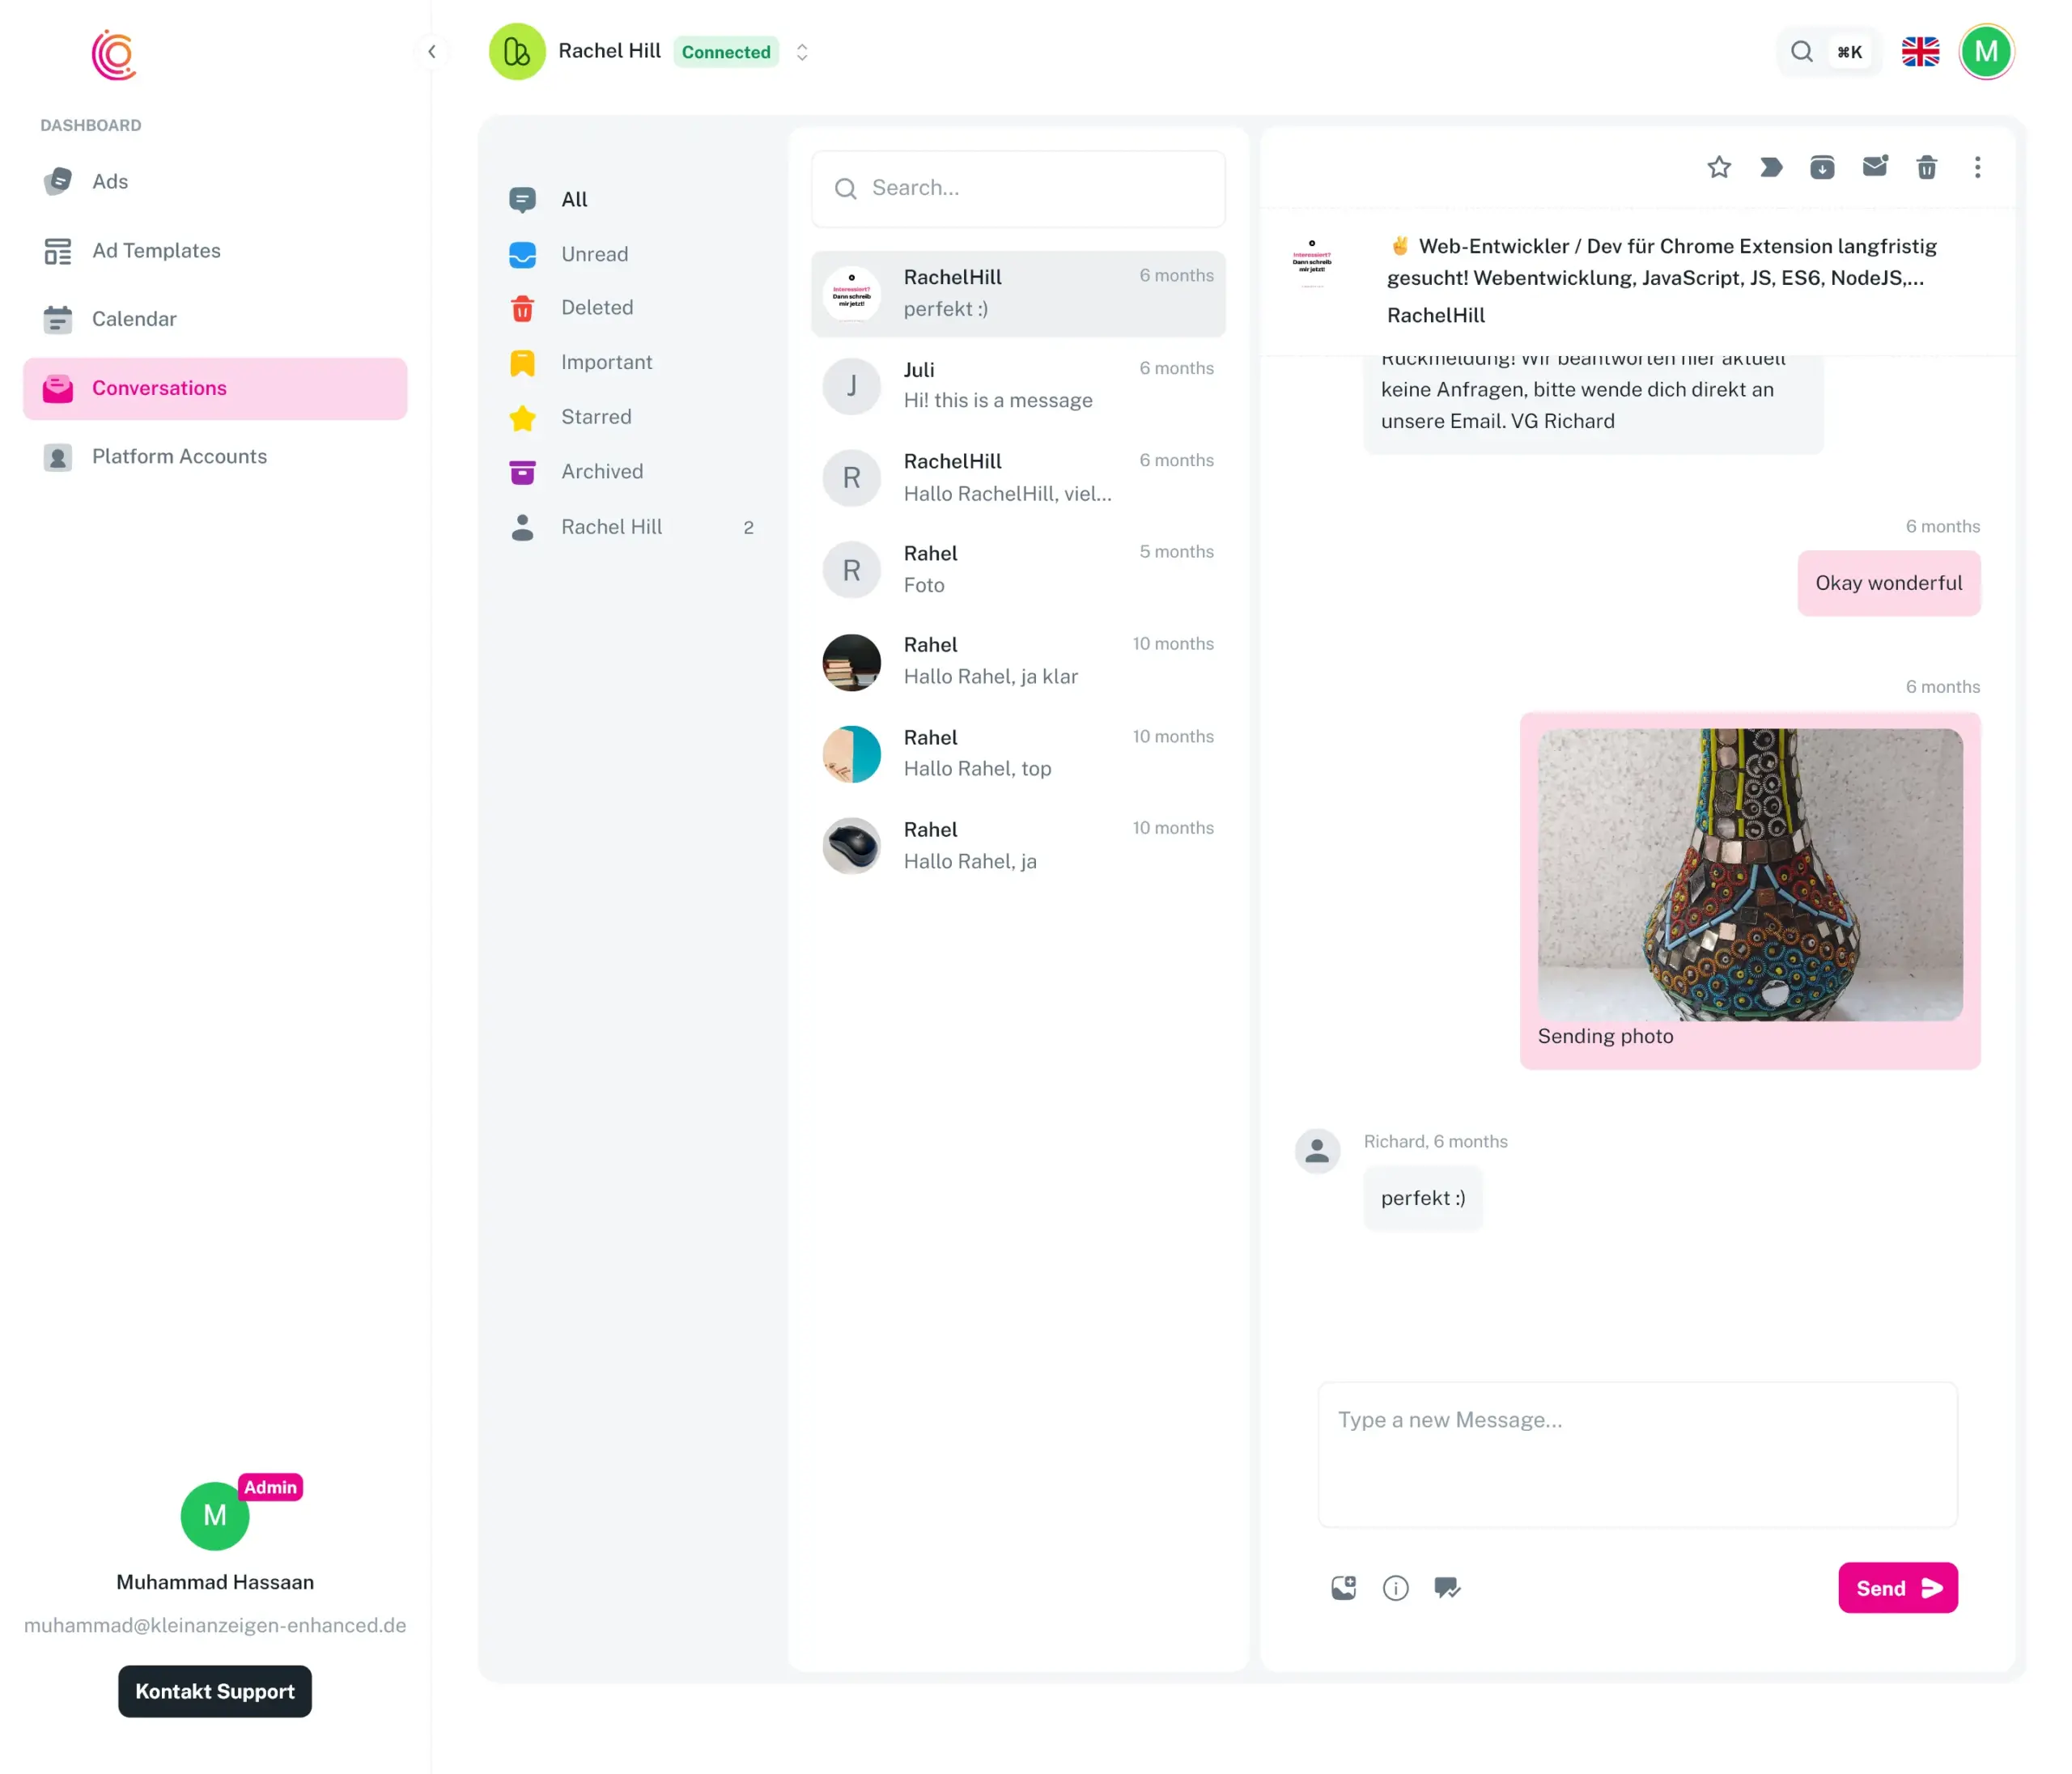
Task: Open Juli's conversation in the list
Action: 1018,385
